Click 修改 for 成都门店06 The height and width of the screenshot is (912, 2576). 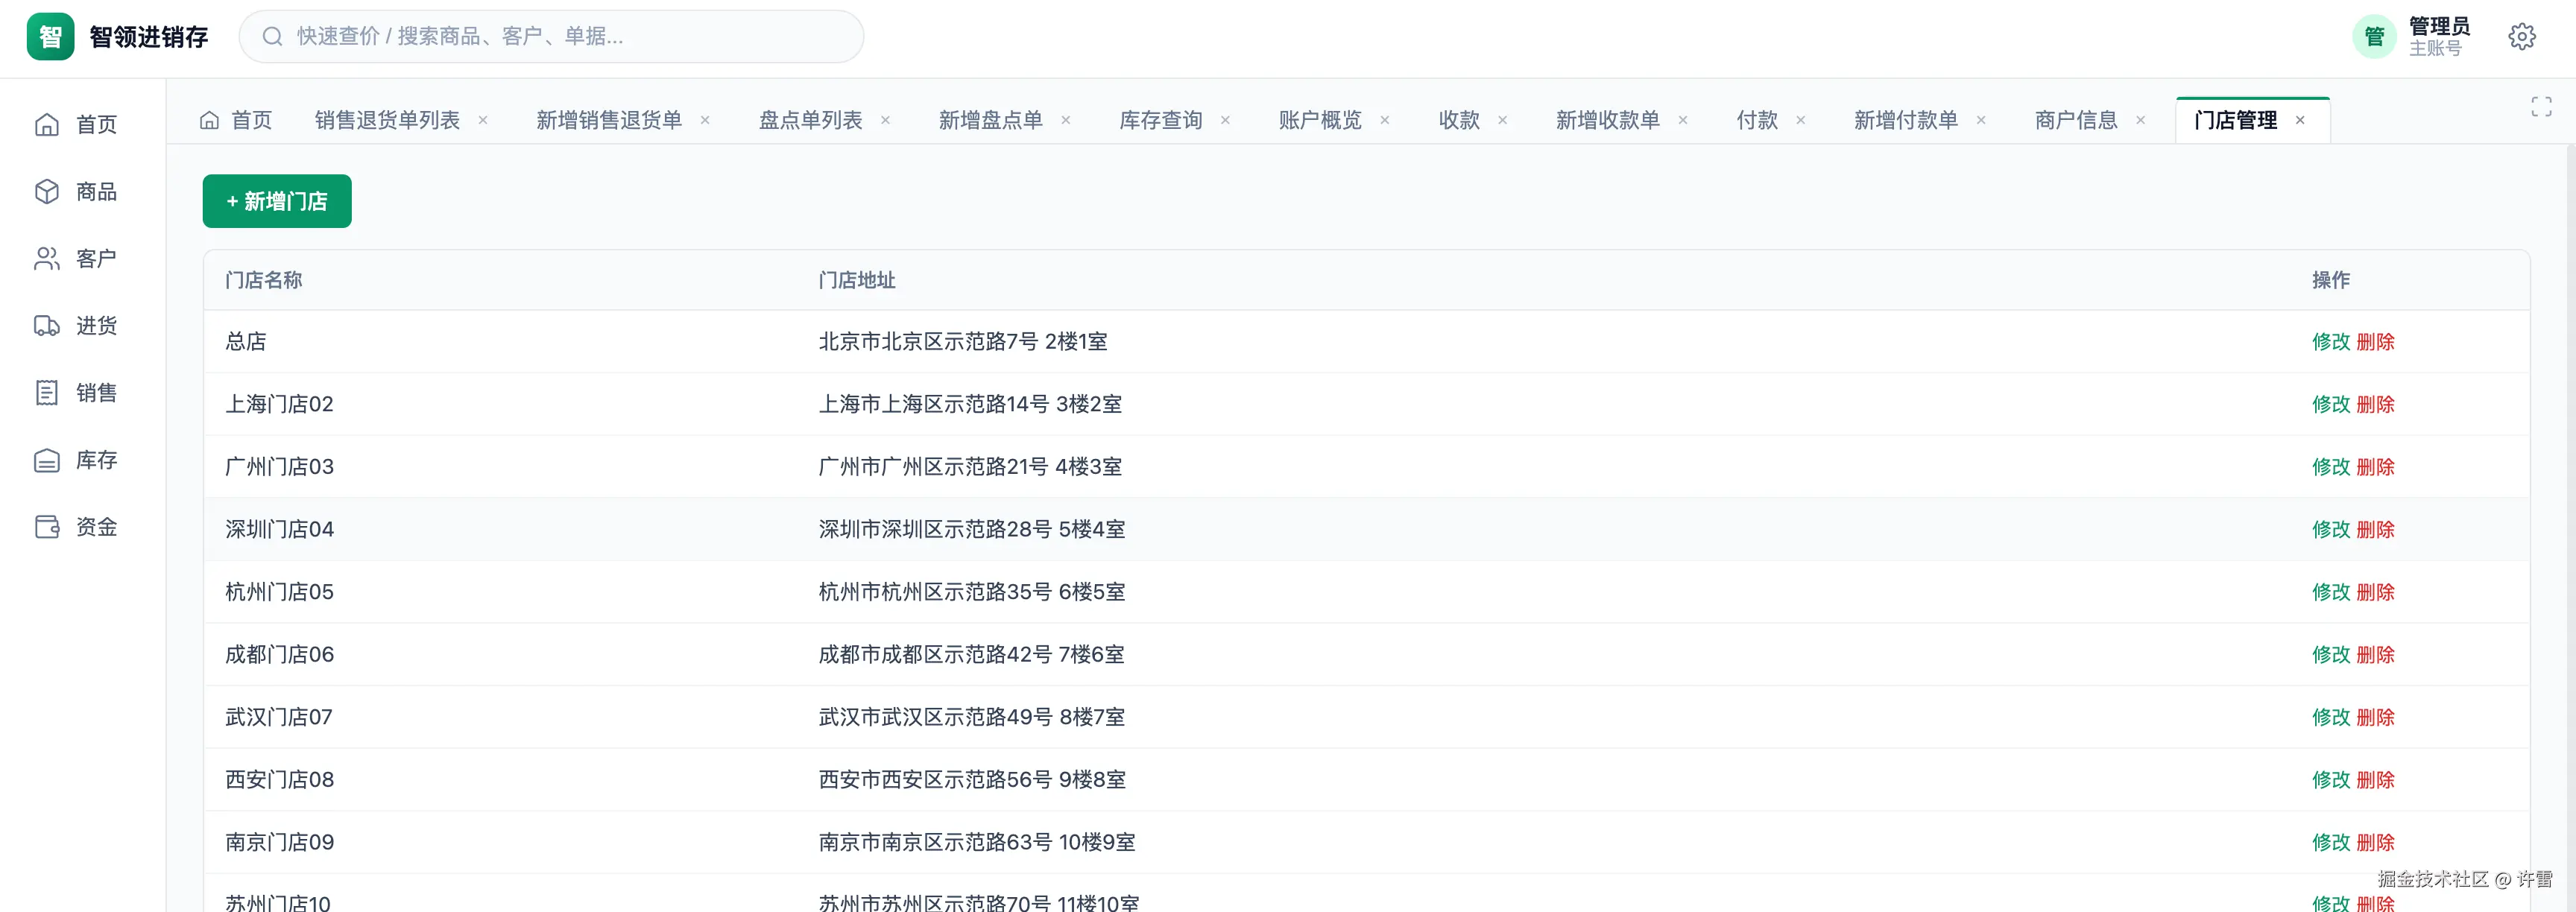point(2331,654)
